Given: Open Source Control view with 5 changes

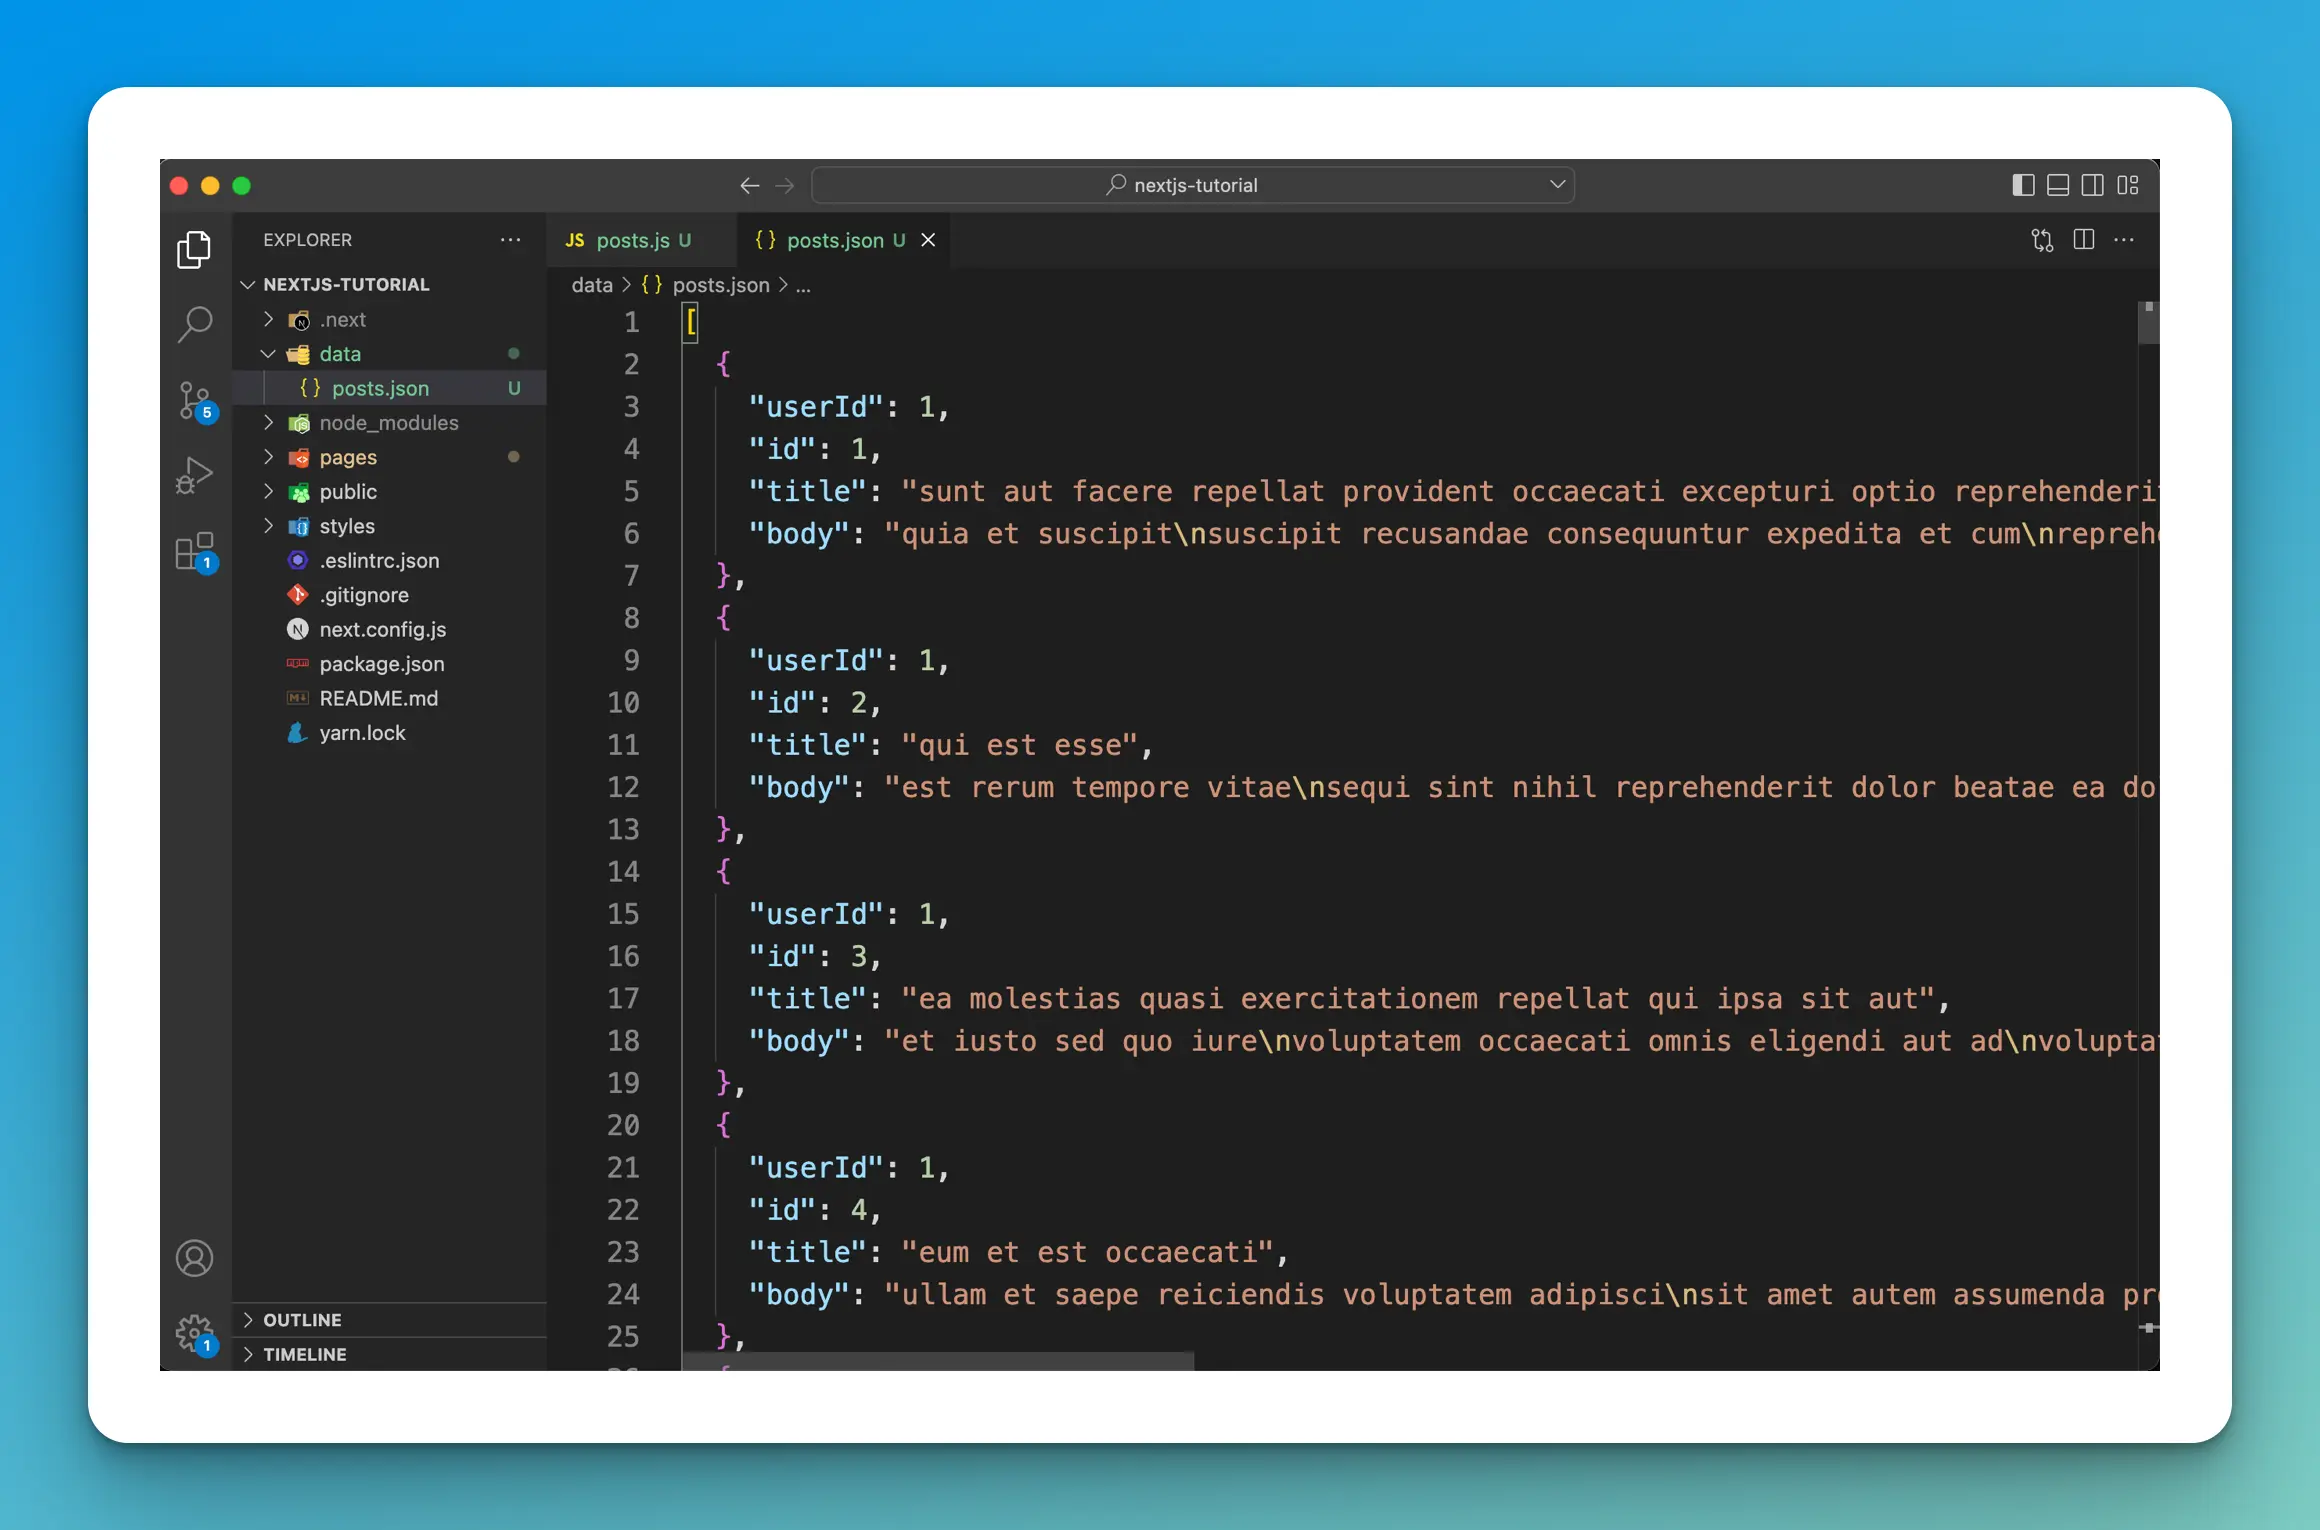Looking at the screenshot, I should 194,401.
